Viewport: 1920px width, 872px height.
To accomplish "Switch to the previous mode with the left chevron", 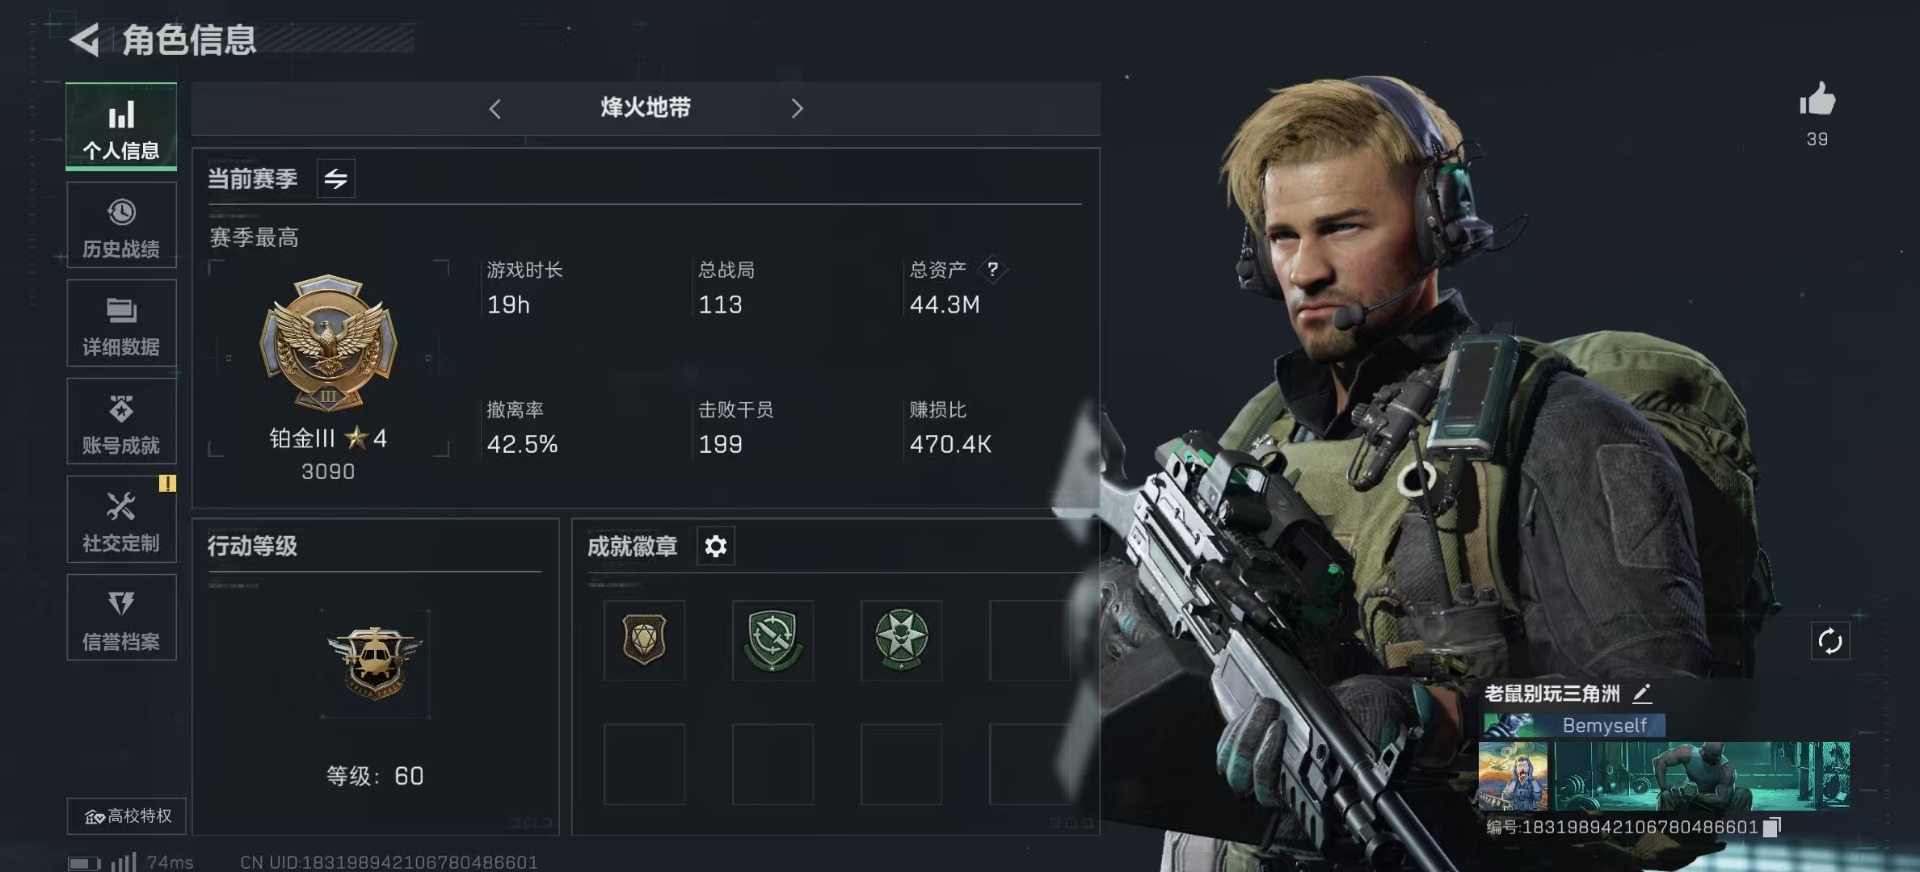I will pos(495,109).
